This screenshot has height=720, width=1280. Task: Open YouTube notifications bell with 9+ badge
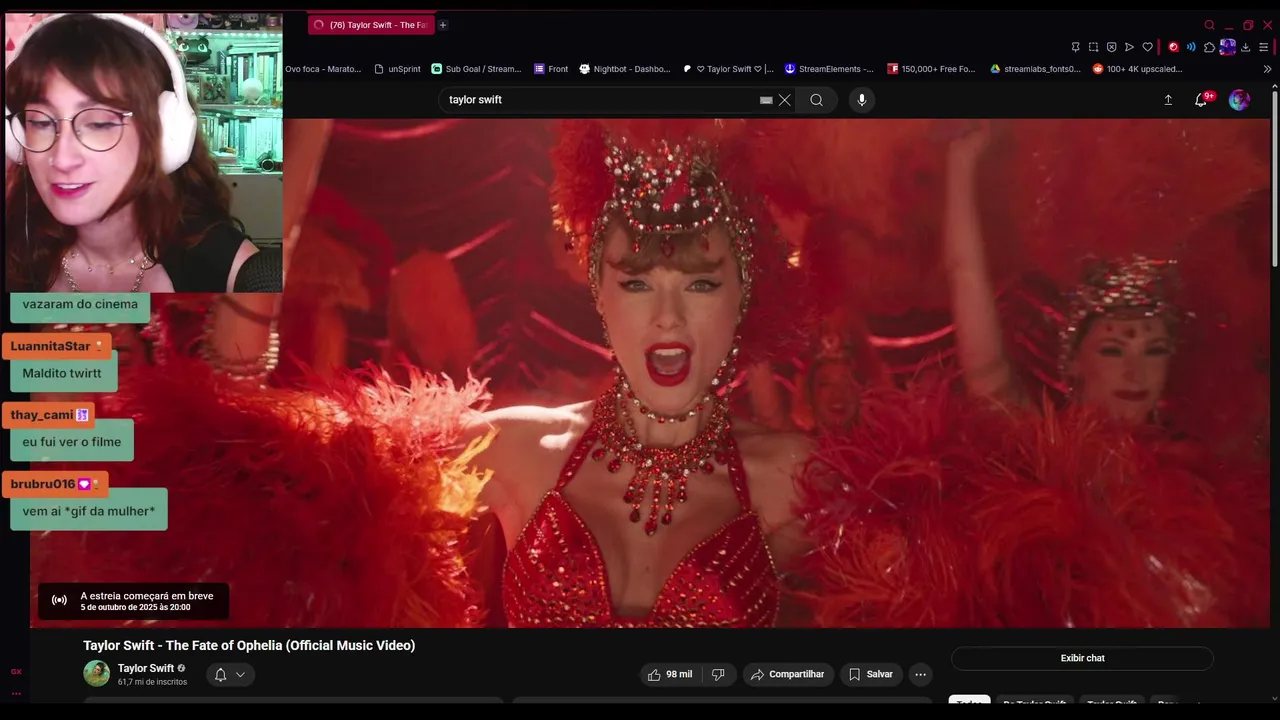point(1202,99)
